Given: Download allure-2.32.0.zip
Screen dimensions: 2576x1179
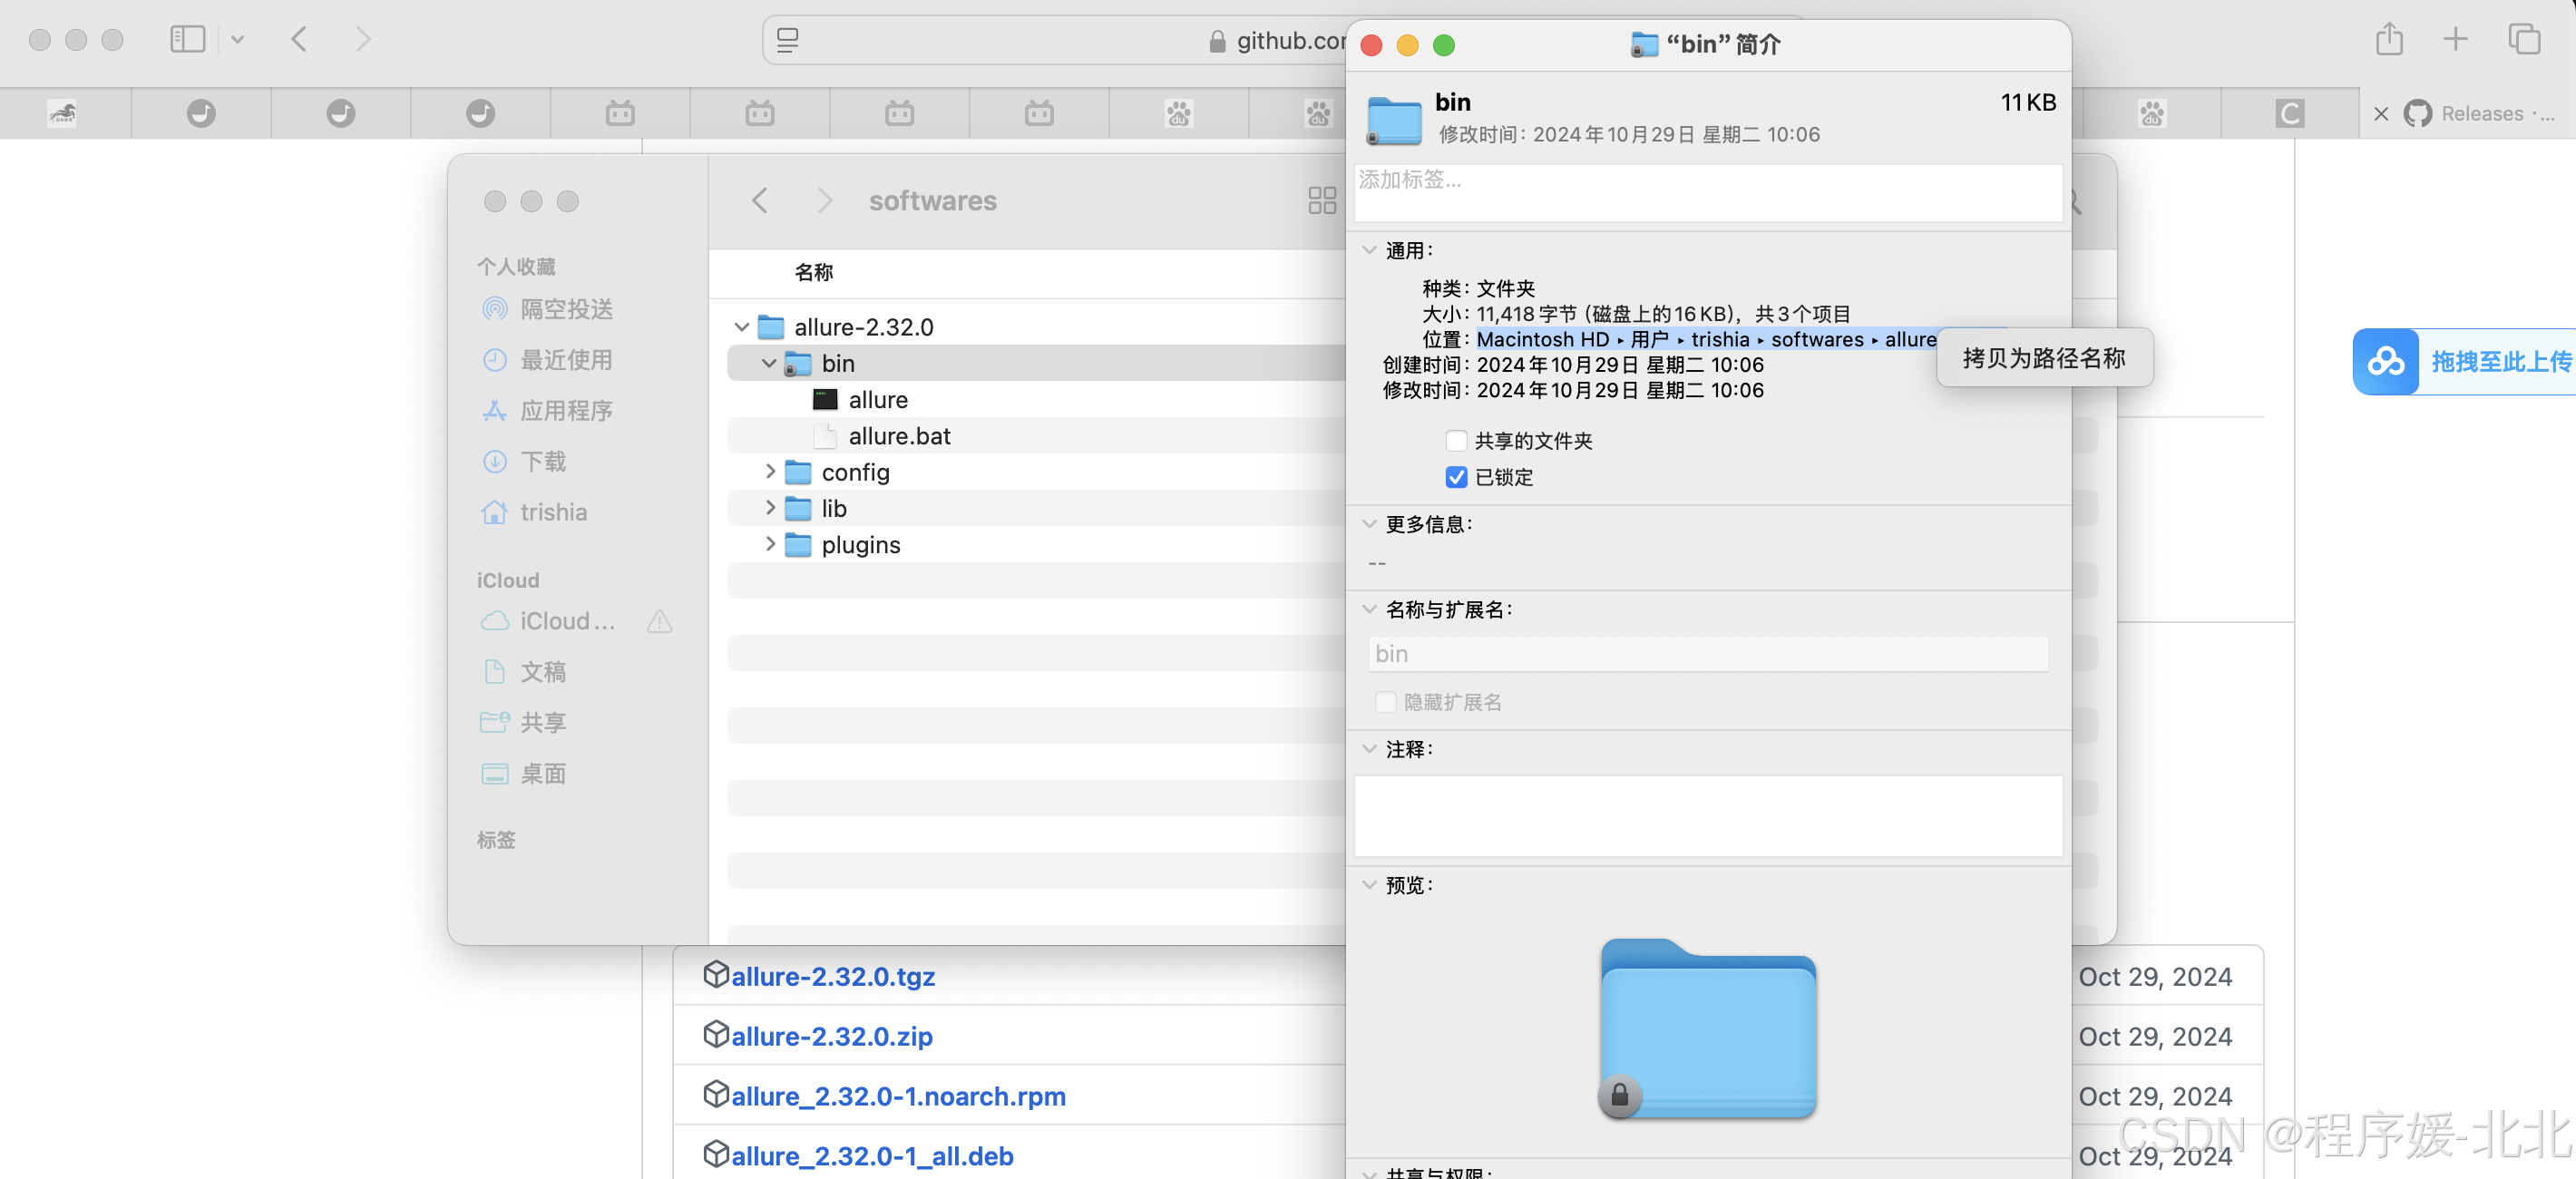Looking at the screenshot, I should (x=831, y=1036).
